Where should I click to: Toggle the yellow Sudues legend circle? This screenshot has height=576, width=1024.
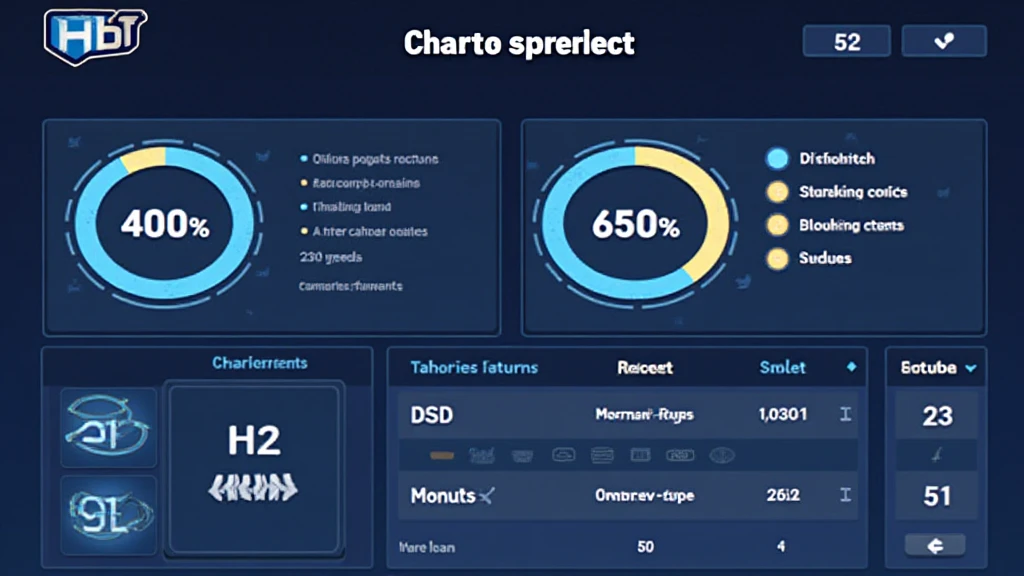tap(777, 258)
